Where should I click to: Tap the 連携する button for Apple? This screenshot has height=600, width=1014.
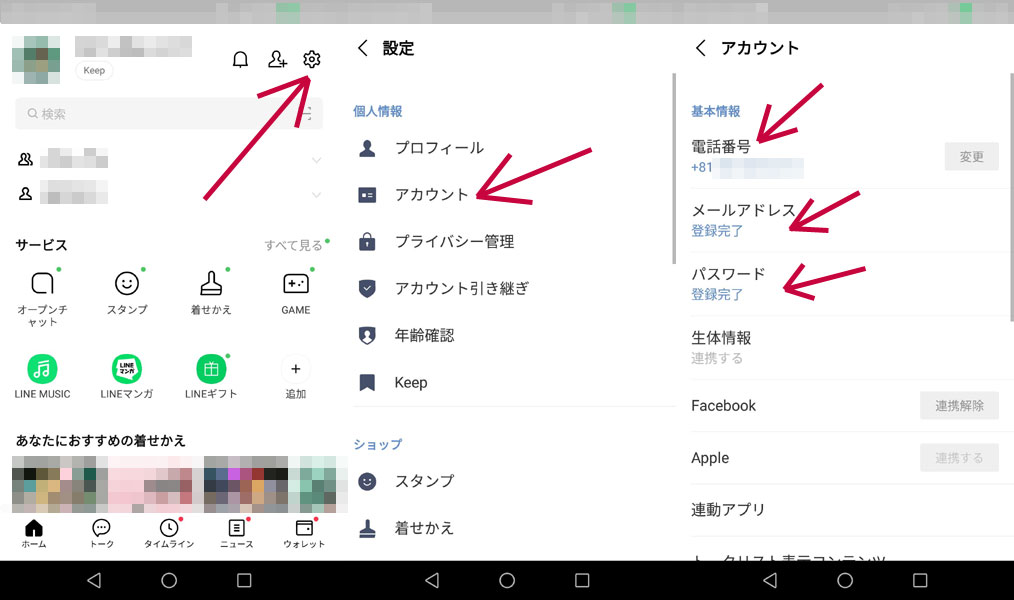tap(958, 458)
